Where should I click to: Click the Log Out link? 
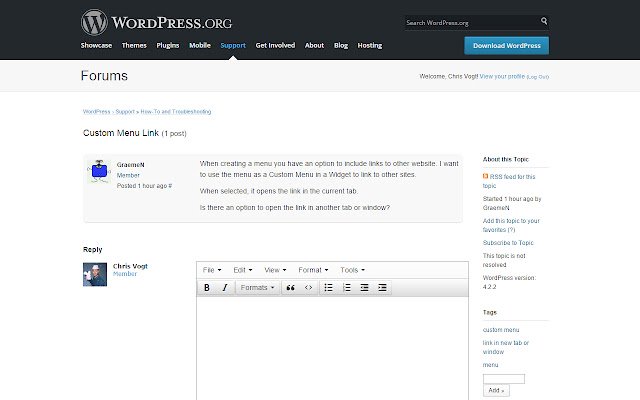pyautogui.click(x=538, y=77)
